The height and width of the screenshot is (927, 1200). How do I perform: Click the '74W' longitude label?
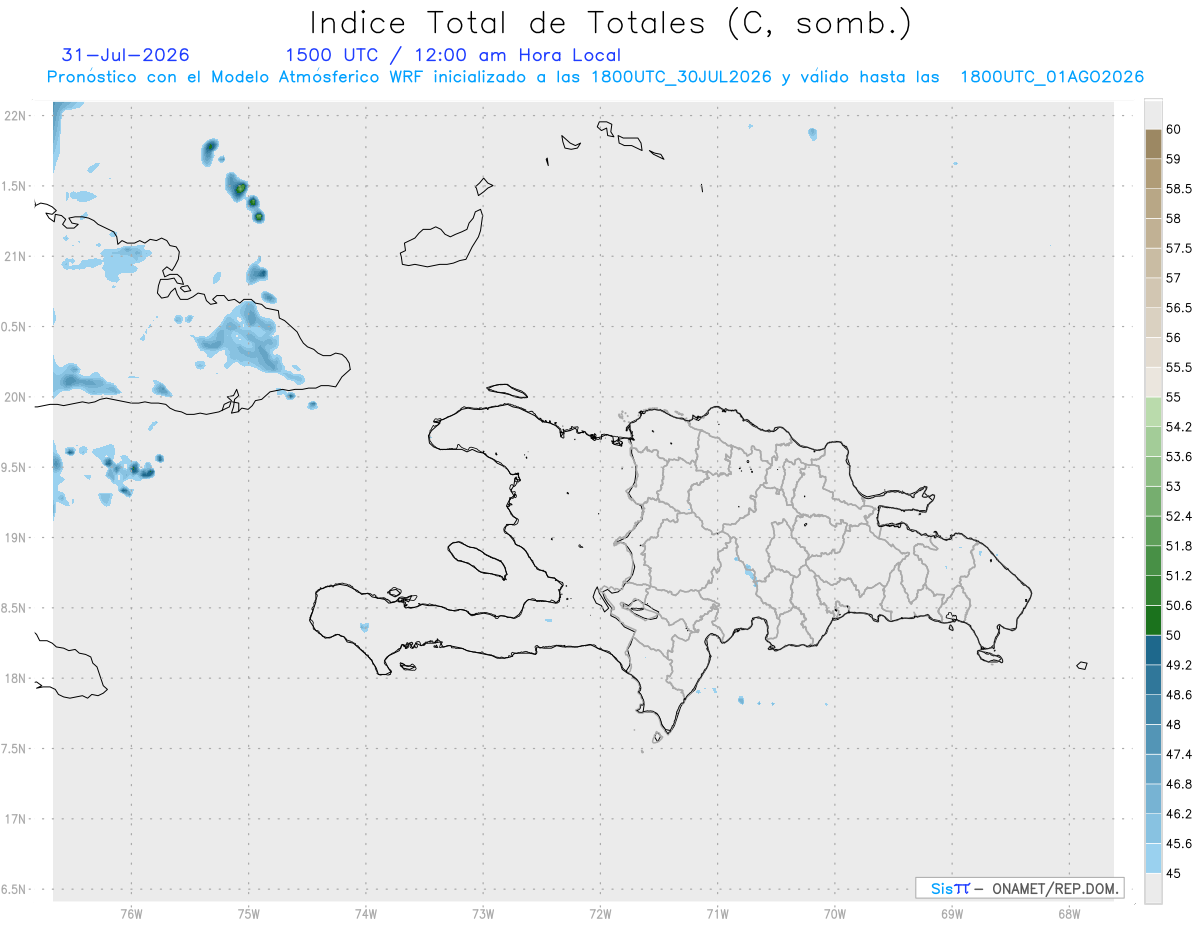[x=365, y=913]
